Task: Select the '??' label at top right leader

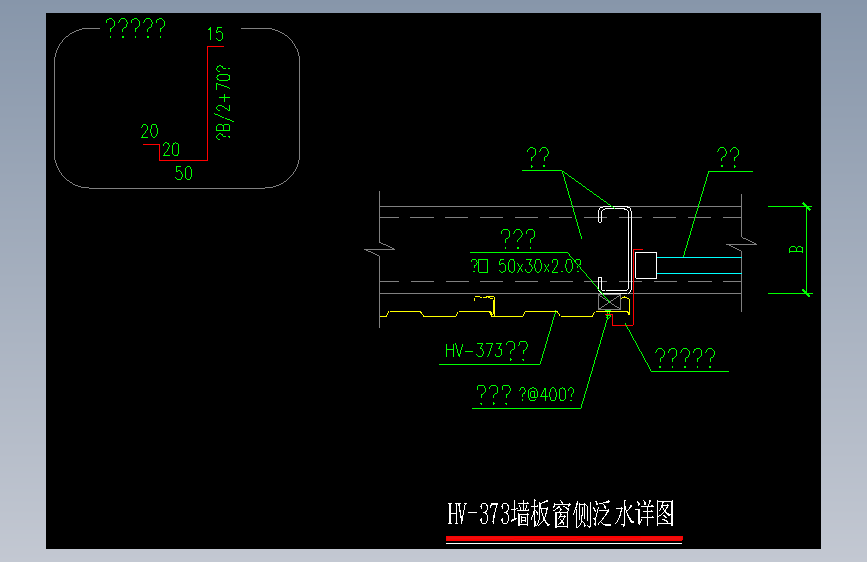Action: [x=728, y=158]
